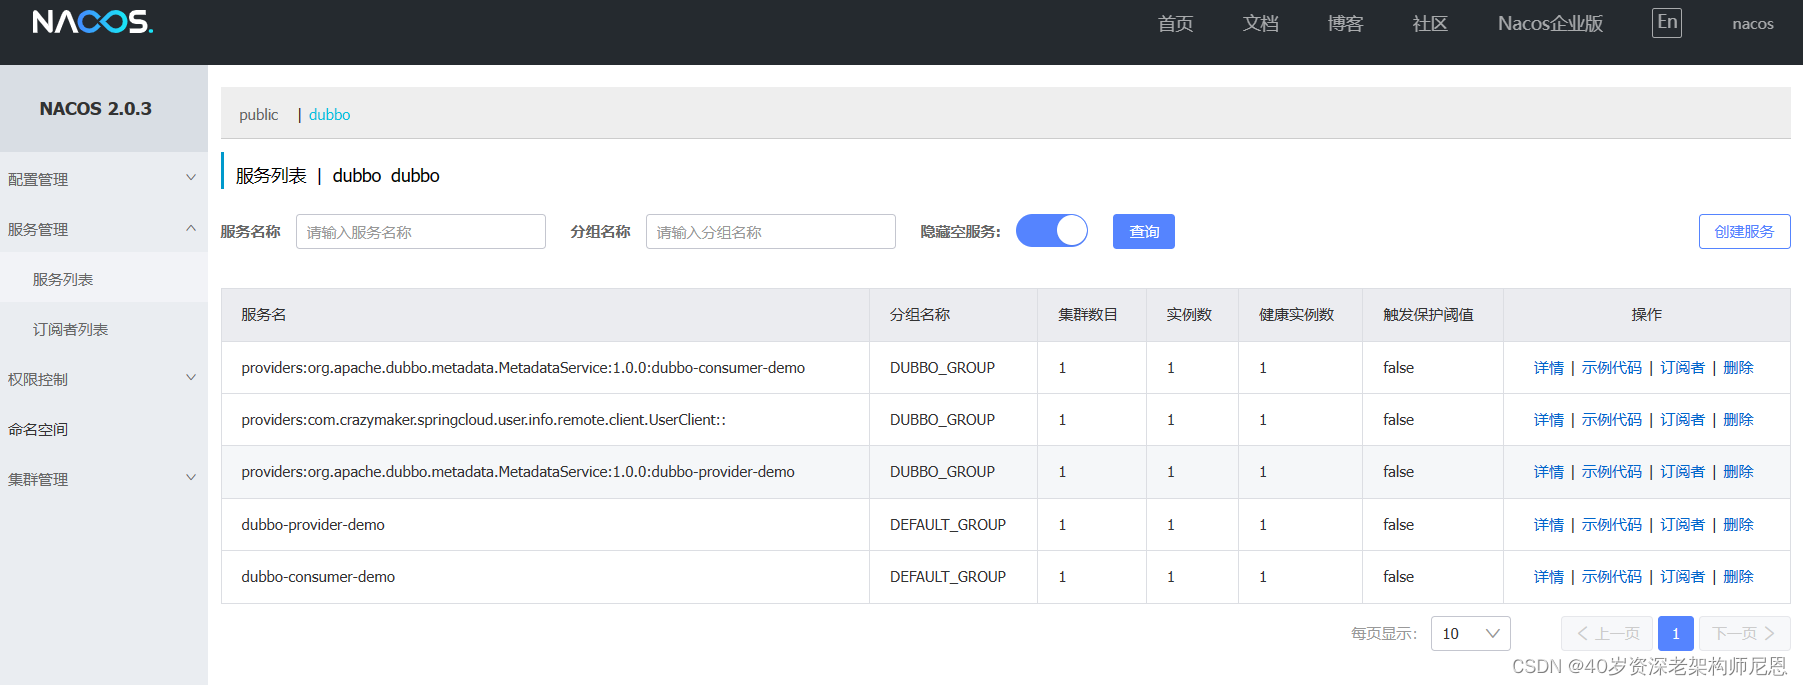Open 详情 for DEFAULT_GROUP dubbo-provider-demo row
This screenshot has height=685, width=1803.
pyautogui.click(x=1548, y=525)
